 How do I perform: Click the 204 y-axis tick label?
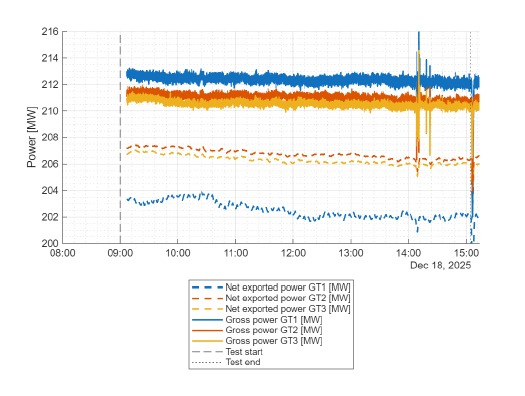tap(50, 190)
